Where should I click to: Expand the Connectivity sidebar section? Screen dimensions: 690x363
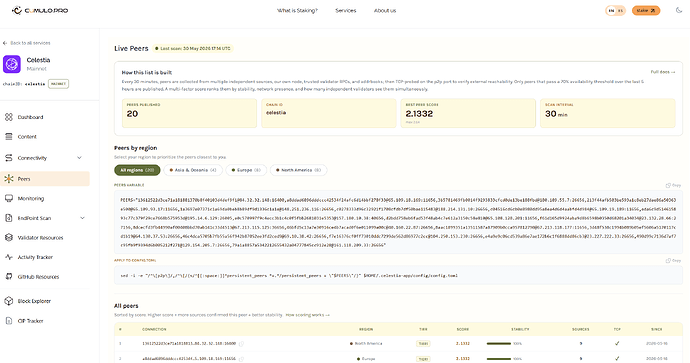coord(80,158)
